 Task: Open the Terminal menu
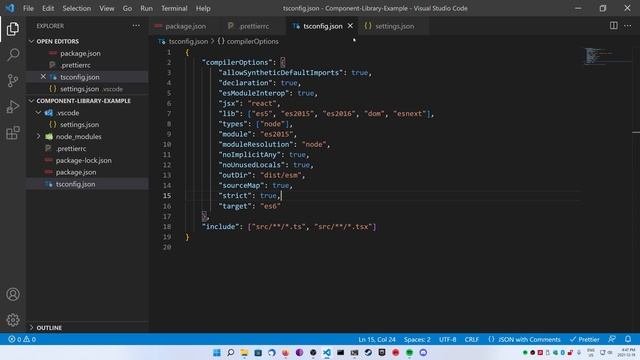tap(174, 8)
